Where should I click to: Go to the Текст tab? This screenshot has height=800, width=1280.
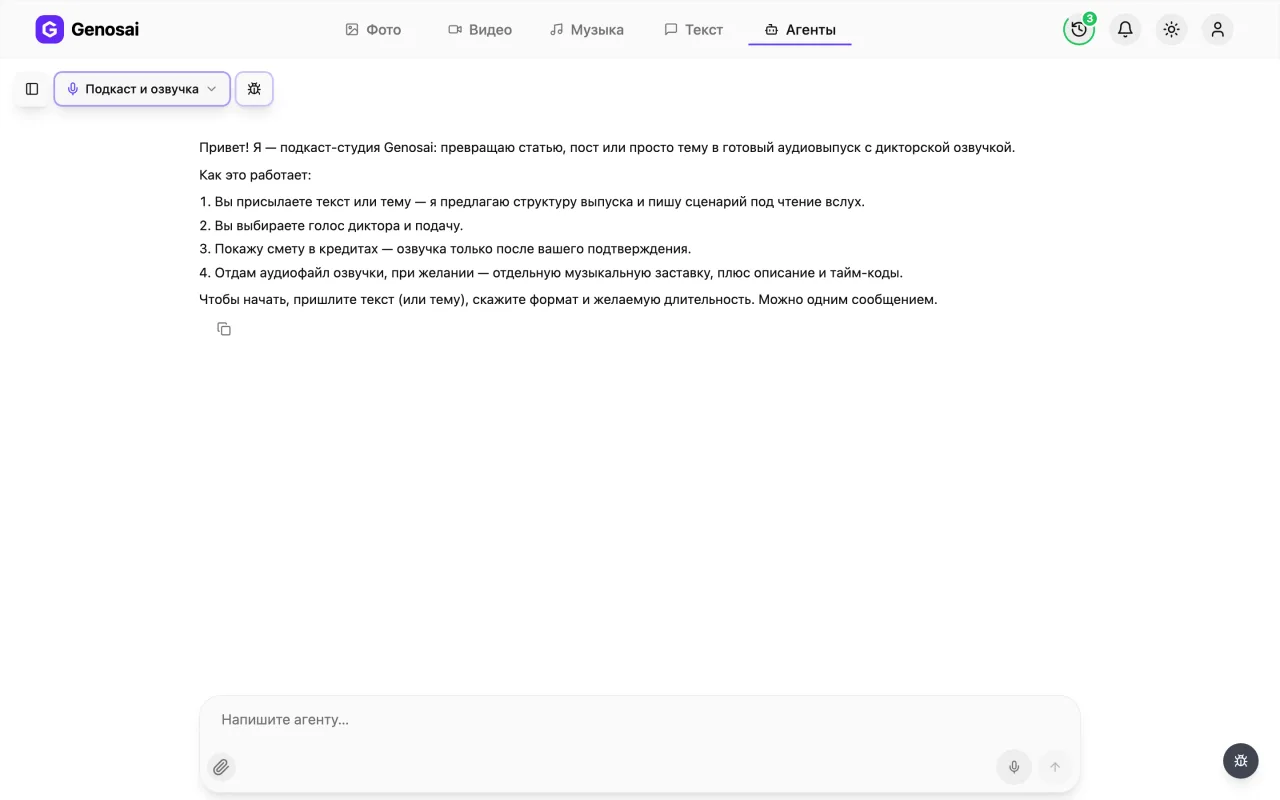(694, 30)
